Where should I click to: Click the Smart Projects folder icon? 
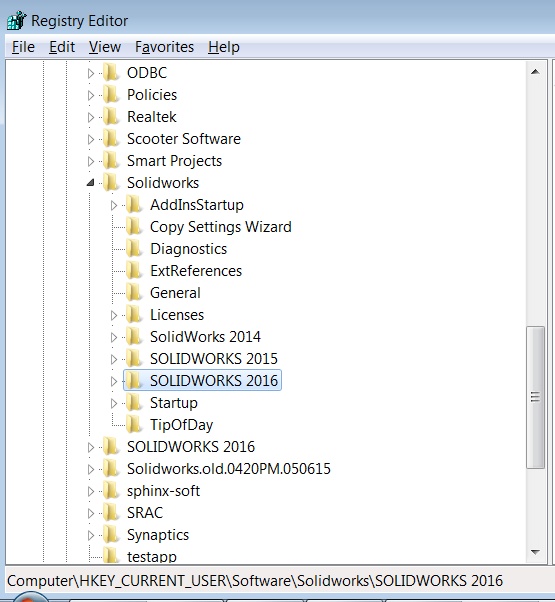coord(111,160)
